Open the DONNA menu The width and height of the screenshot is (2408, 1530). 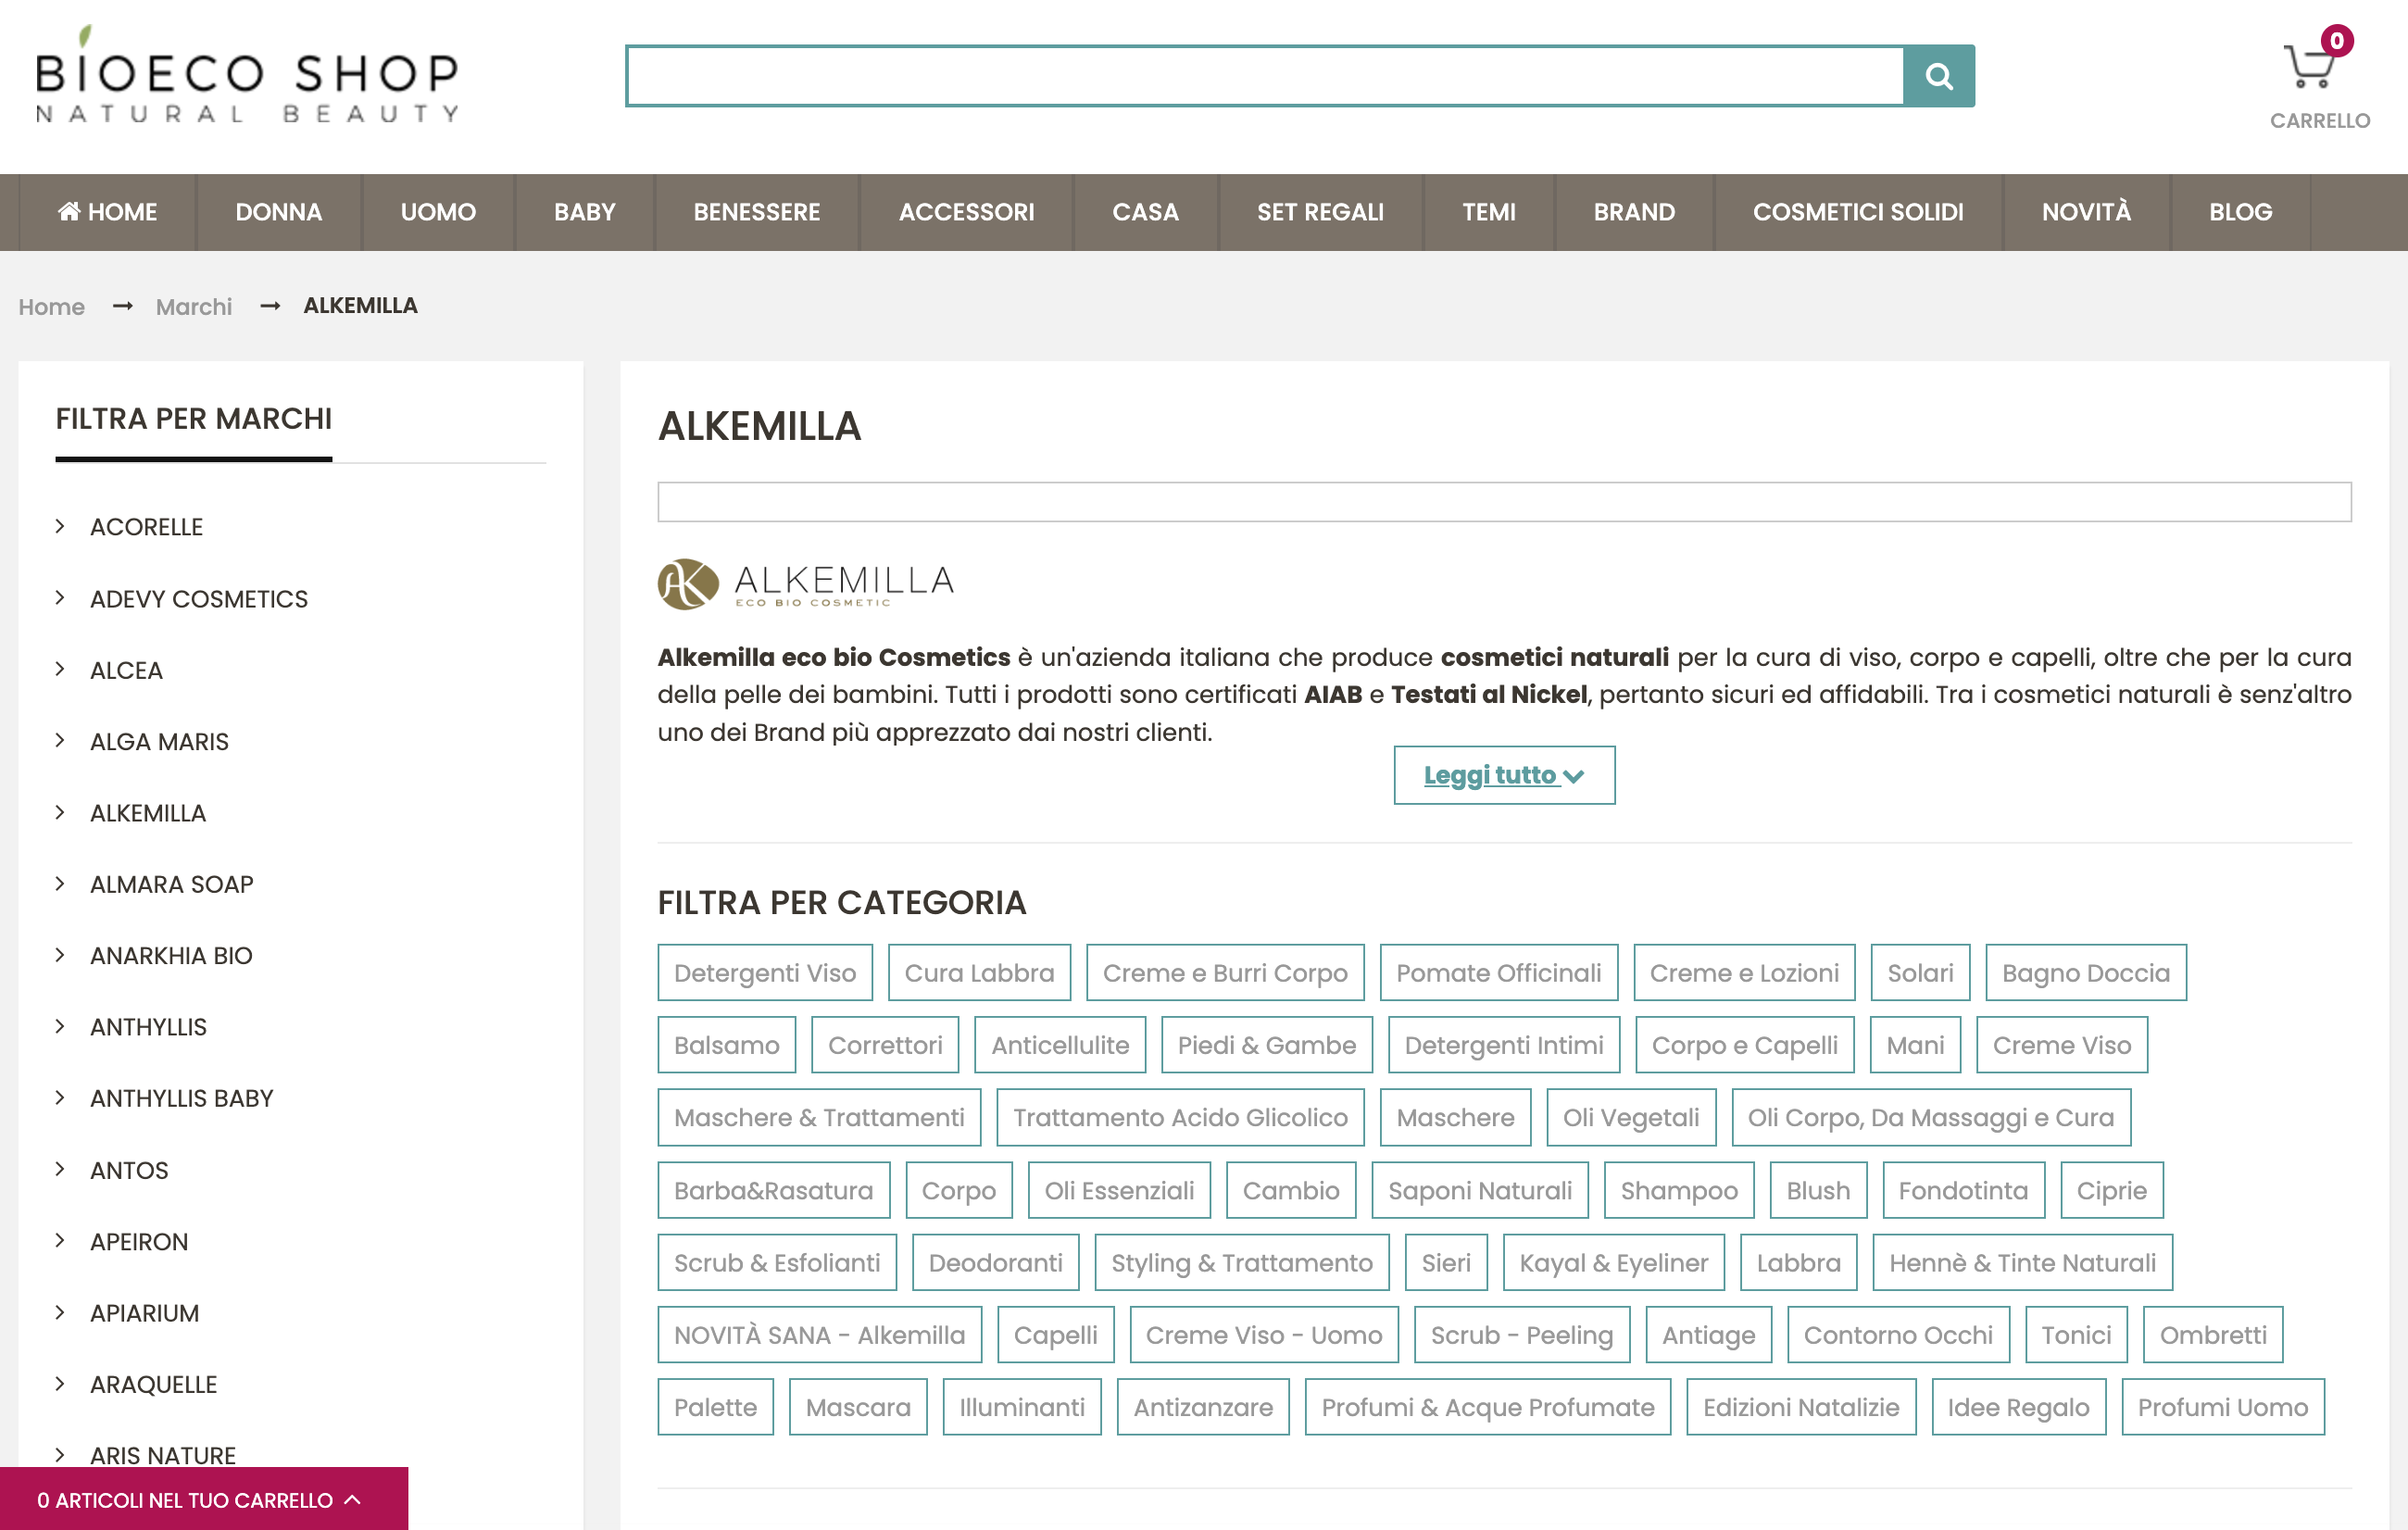278,212
